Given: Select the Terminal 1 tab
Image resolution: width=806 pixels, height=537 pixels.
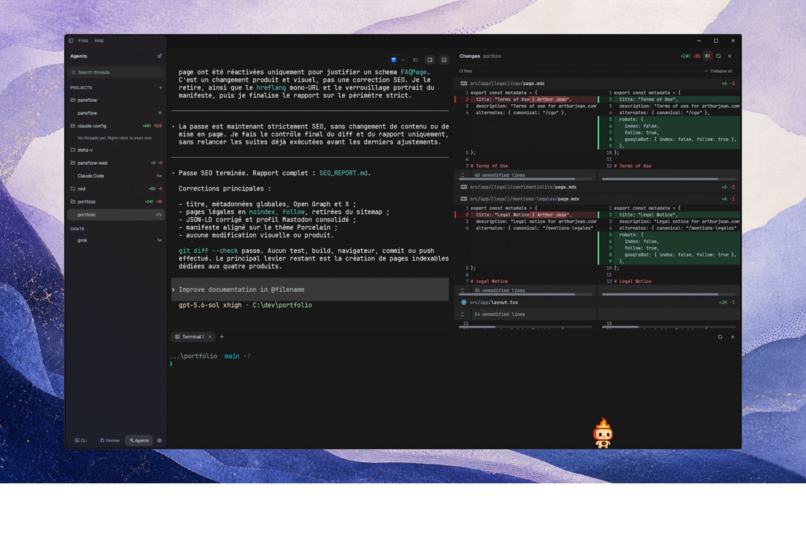Looking at the screenshot, I should tap(193, 337).
